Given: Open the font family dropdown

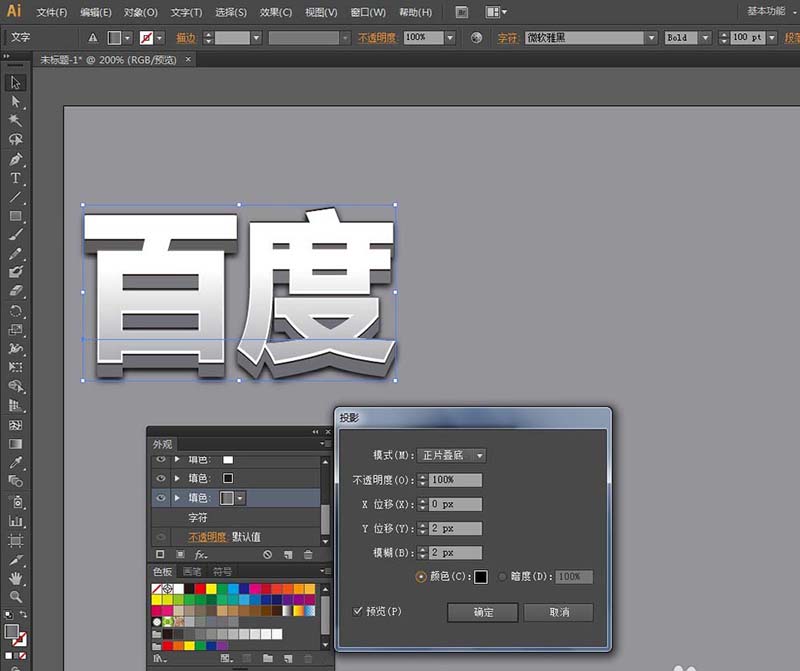Looking at the screenshot, I should [651, 38].
